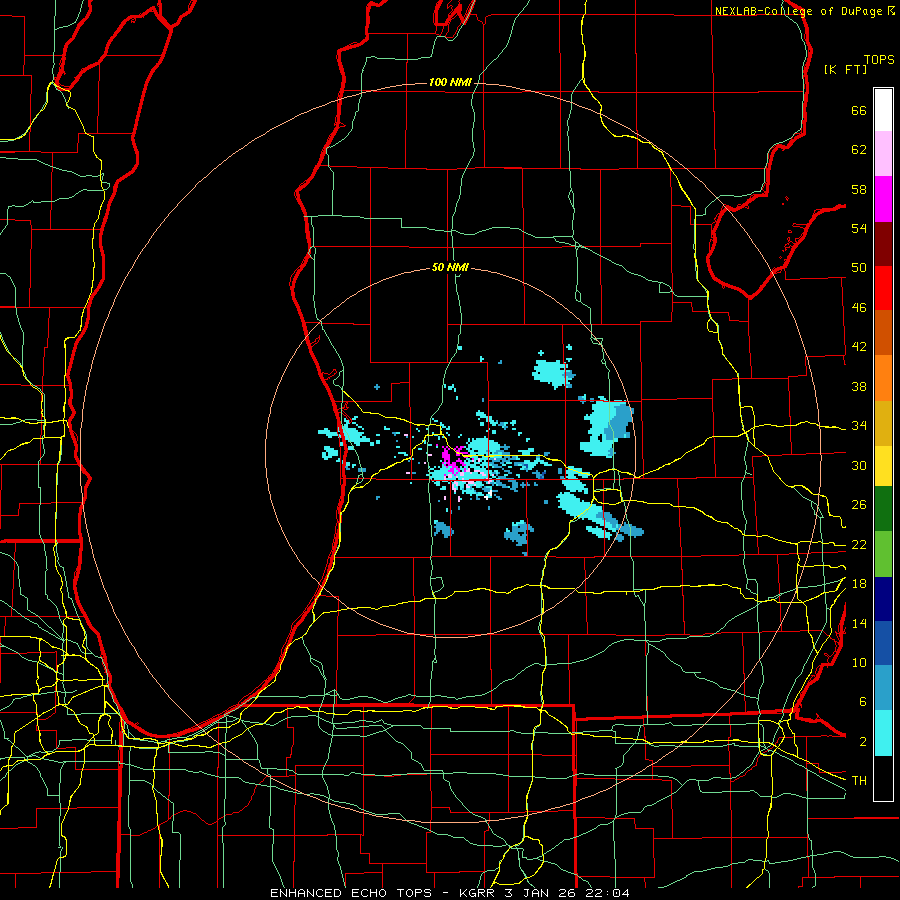Click the light green legend swatch
Image resolution: width=900 pixels, height=900 pixels.
click(x=883, y=554)
